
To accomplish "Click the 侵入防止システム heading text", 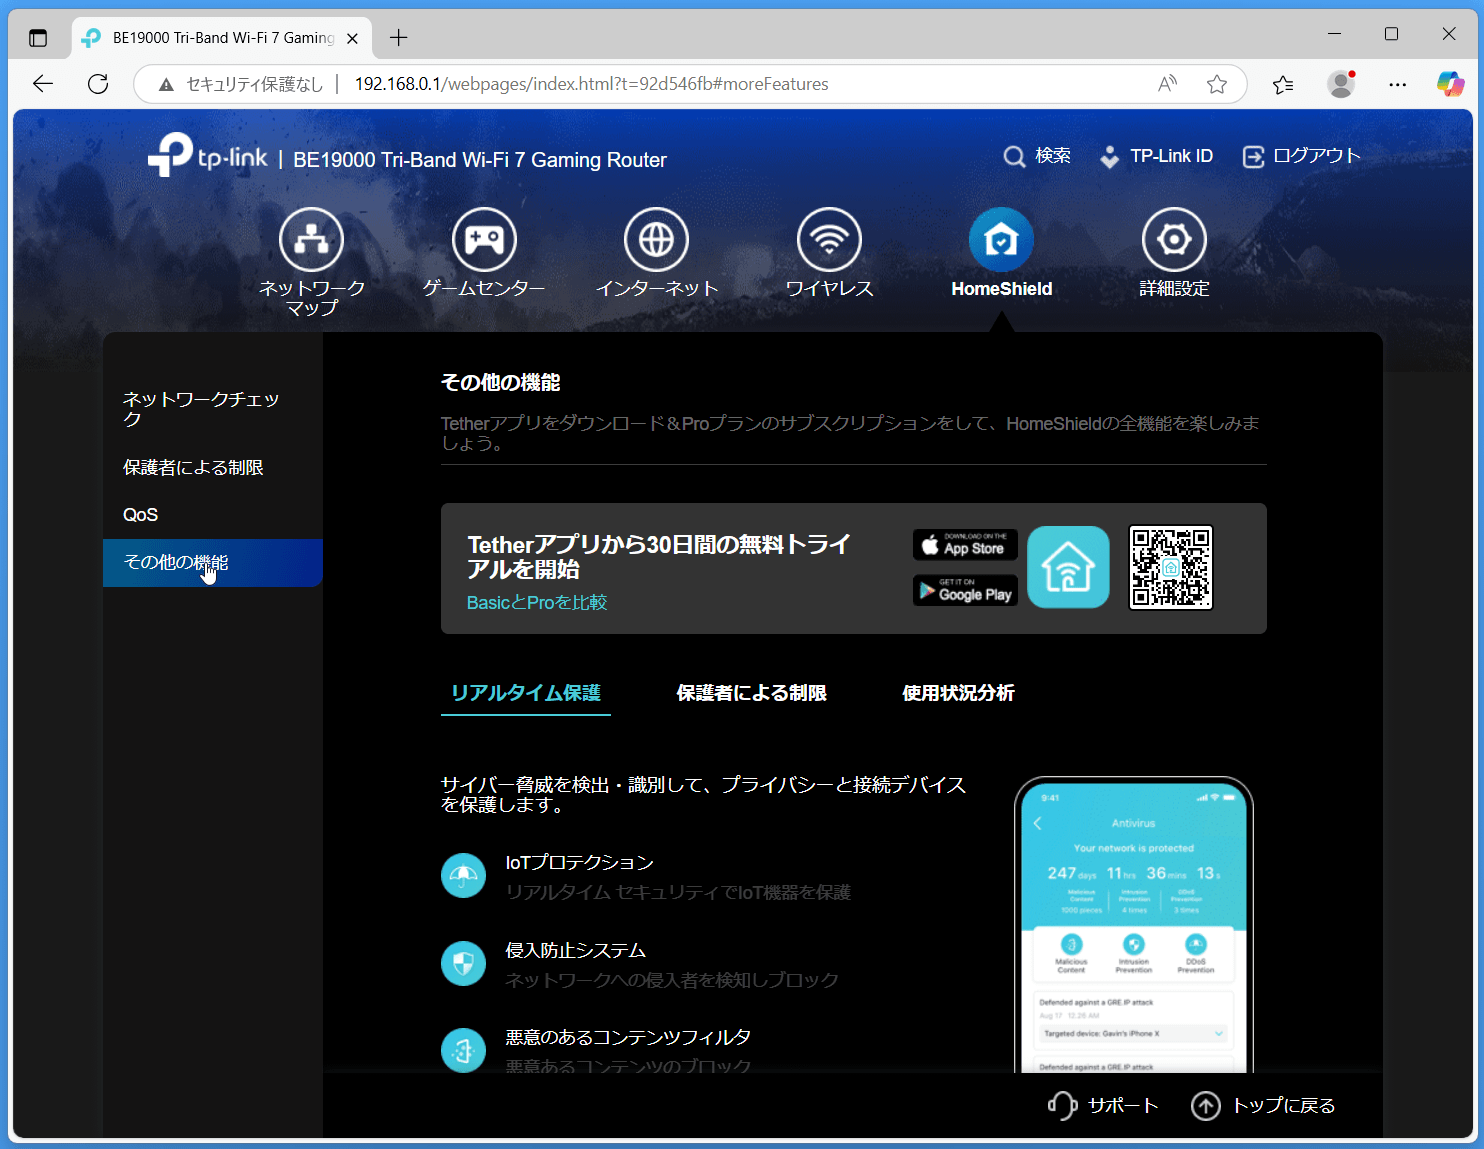I will point(576,951).
